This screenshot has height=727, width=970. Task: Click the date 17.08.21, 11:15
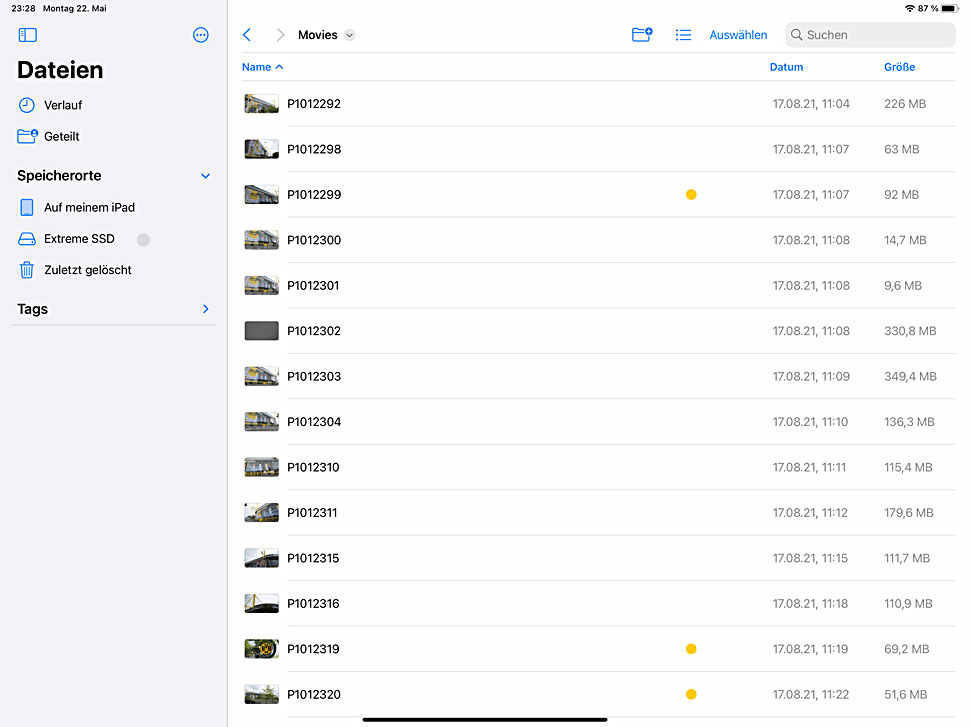(810, 558)
